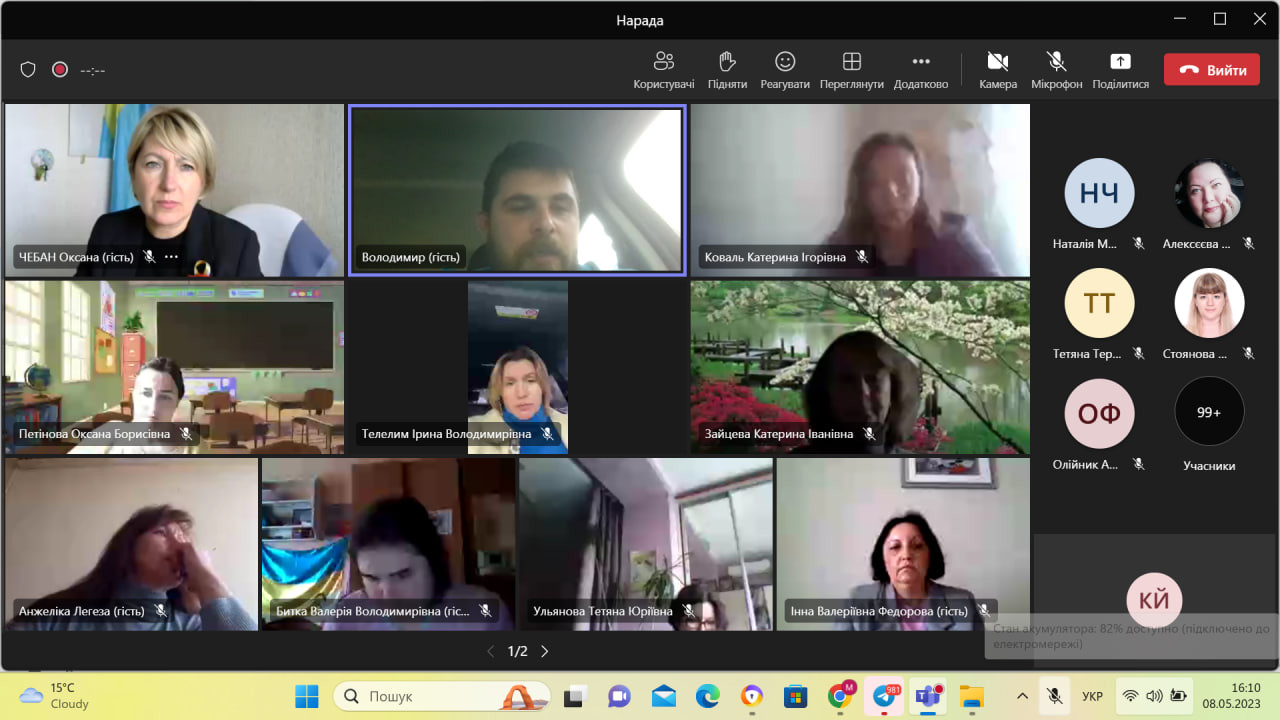Click the Стоянова participant avatar photo
Screen dimensions: 1280x720
pos(1209,303)
